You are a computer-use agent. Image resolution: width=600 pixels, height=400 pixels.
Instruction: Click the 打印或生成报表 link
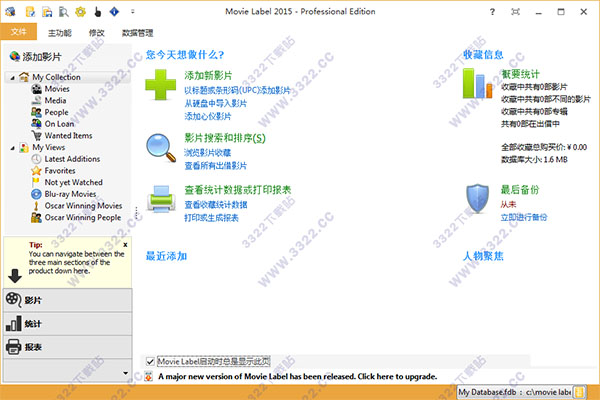coord(212,218)
